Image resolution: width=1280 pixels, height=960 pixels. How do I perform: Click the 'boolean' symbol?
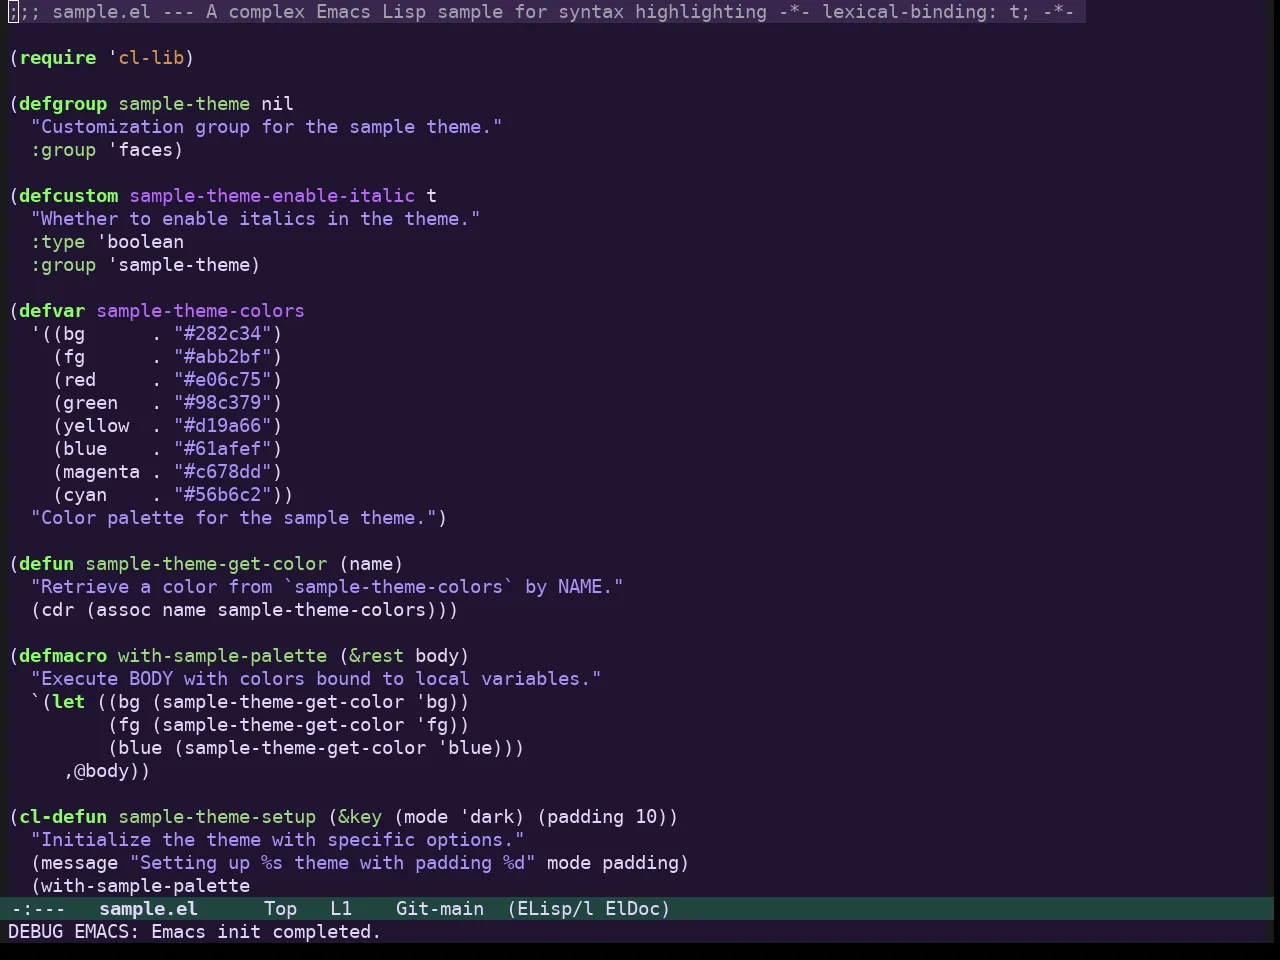click(145, 241)
